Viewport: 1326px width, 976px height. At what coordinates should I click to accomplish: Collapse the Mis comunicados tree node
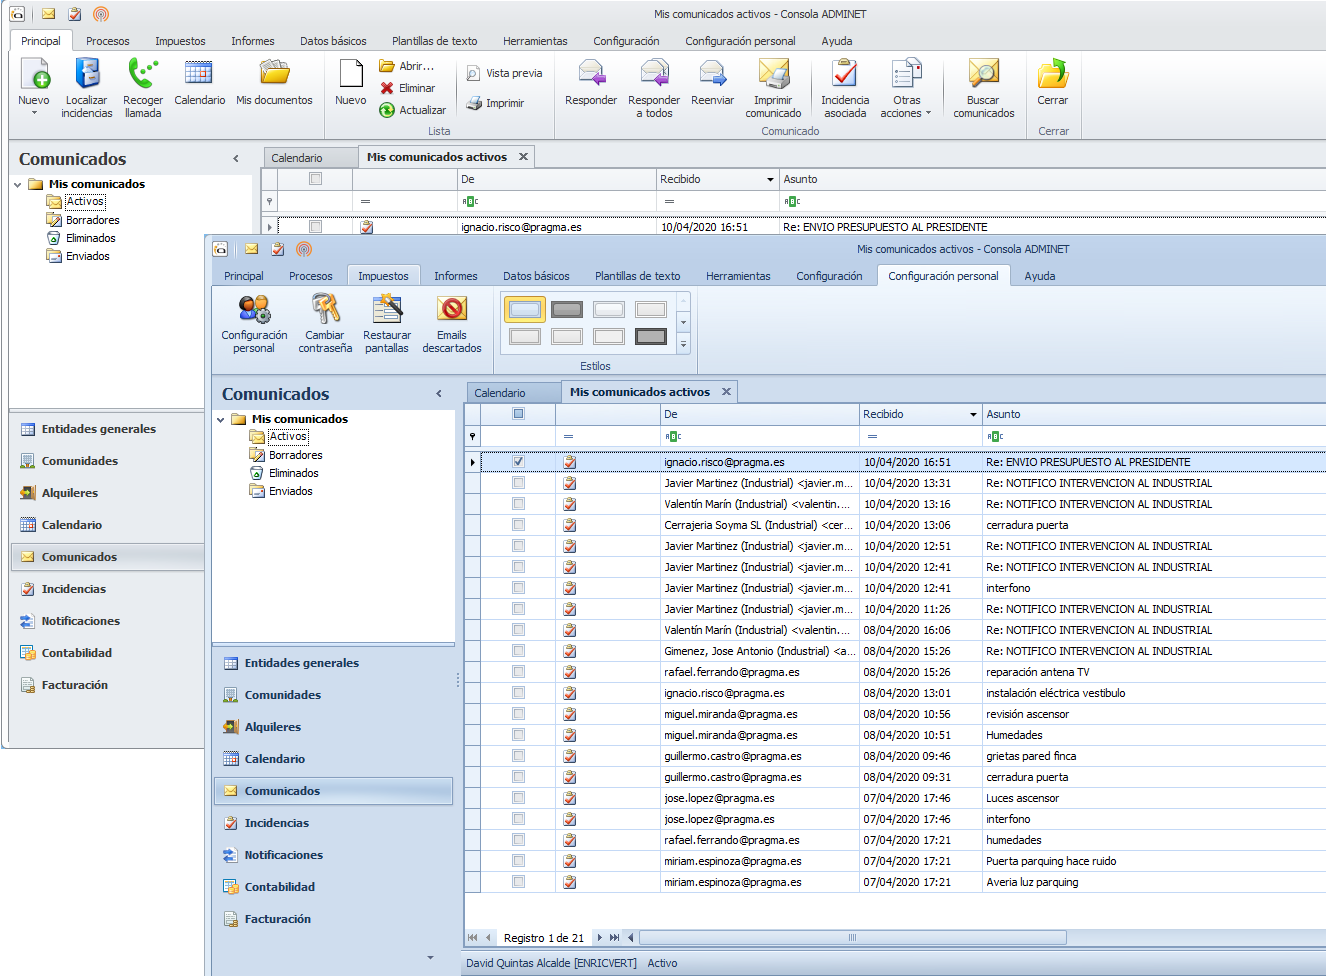[x=221, y=420]
